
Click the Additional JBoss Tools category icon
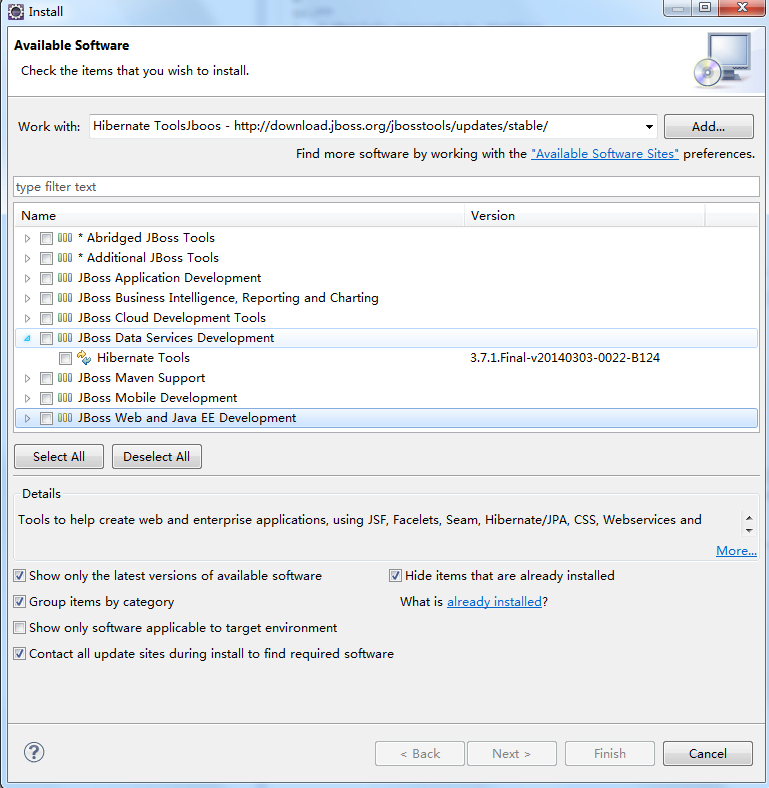click(65, 258)
